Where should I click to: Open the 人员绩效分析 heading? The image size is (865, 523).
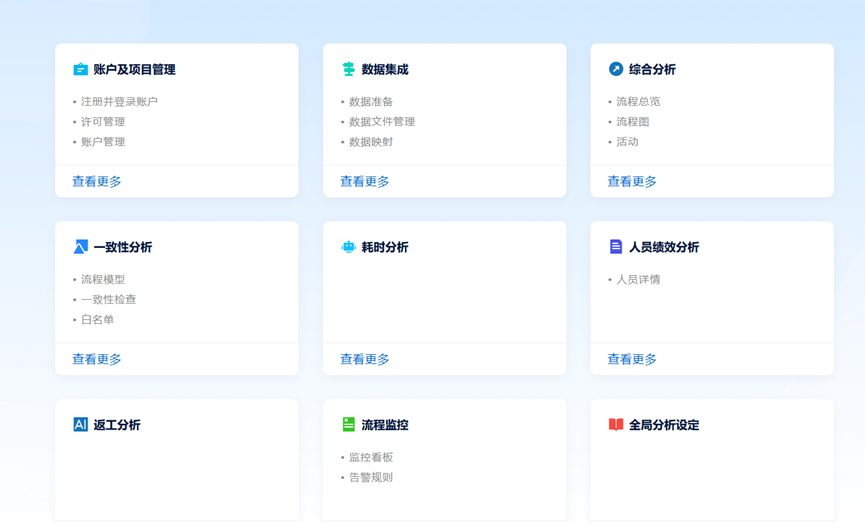(664, 247)
